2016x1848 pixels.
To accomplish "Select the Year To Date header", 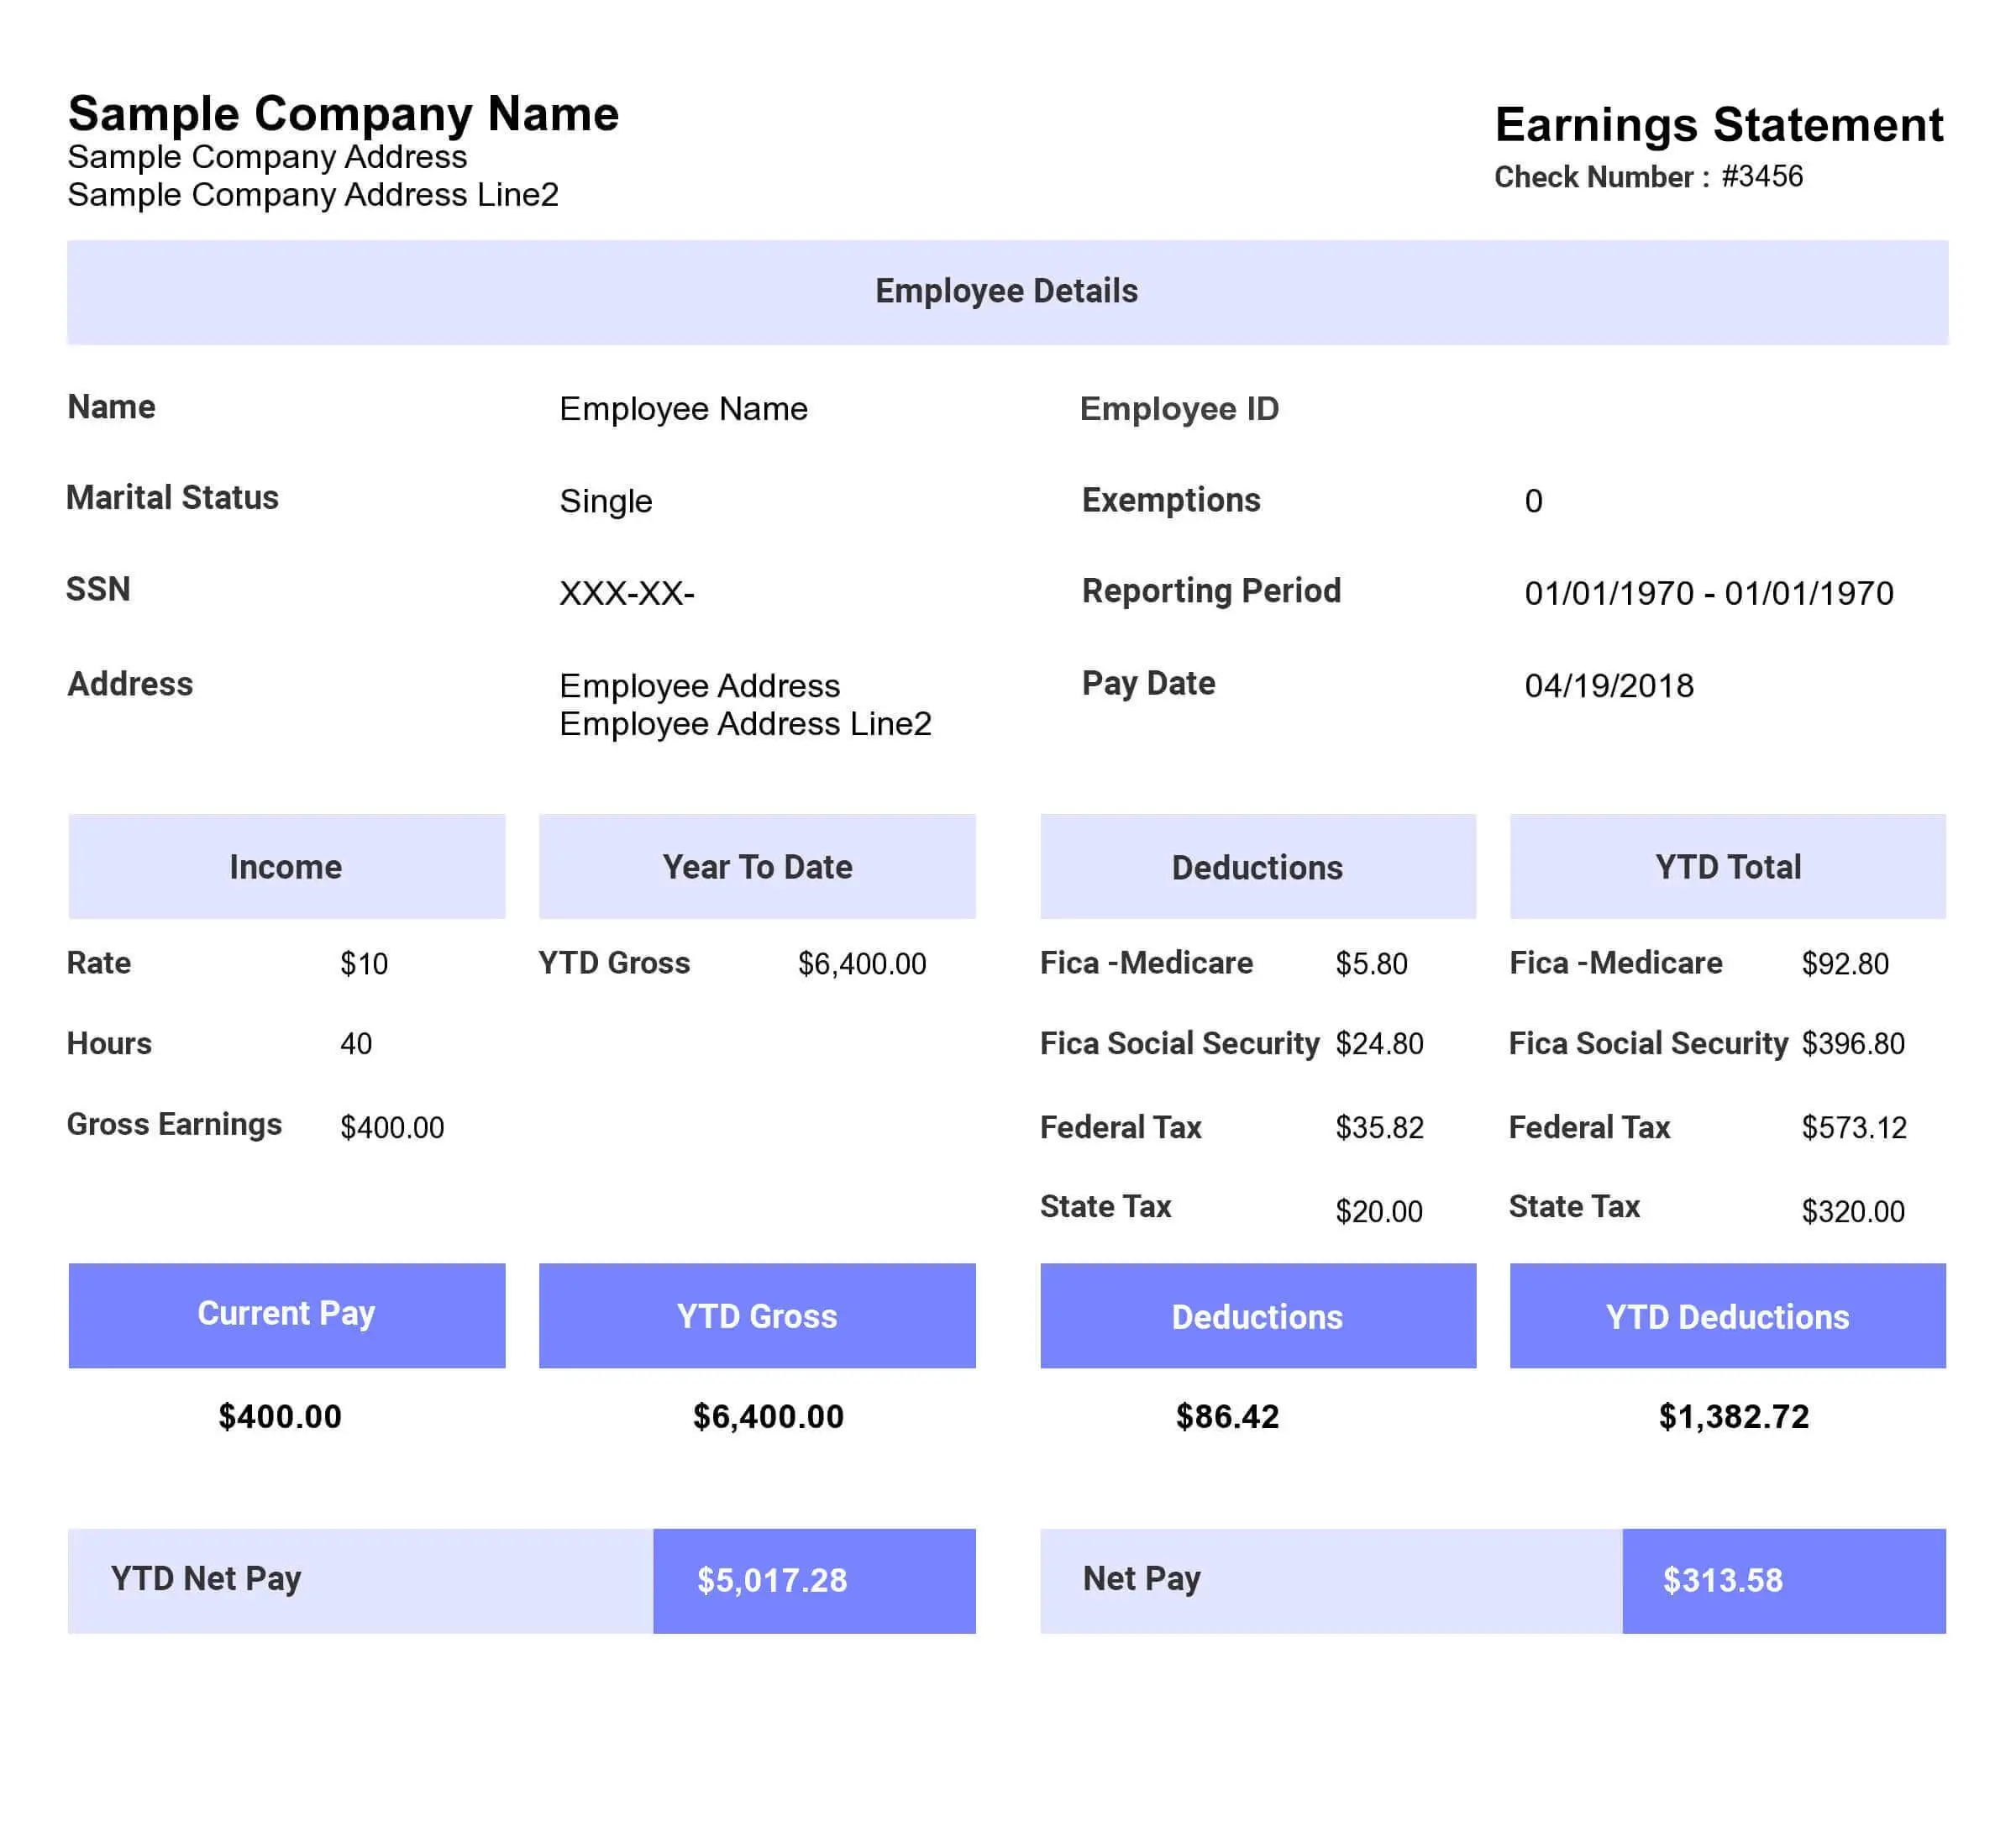I will point(757,867).
